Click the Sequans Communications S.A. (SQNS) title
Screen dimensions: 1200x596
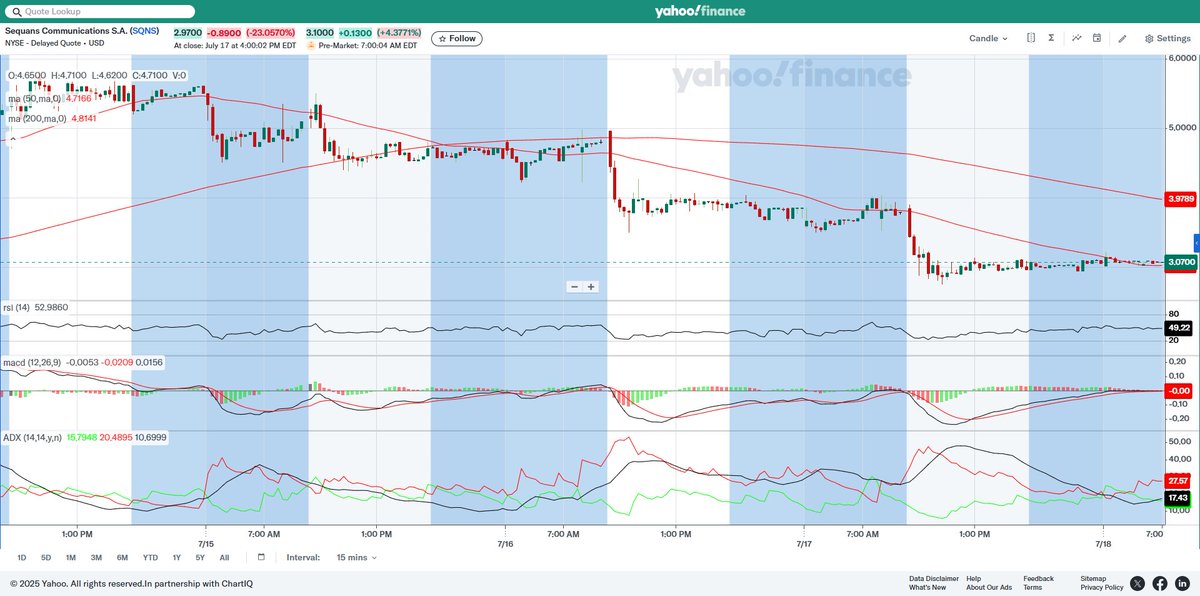[x=83, y=32]
